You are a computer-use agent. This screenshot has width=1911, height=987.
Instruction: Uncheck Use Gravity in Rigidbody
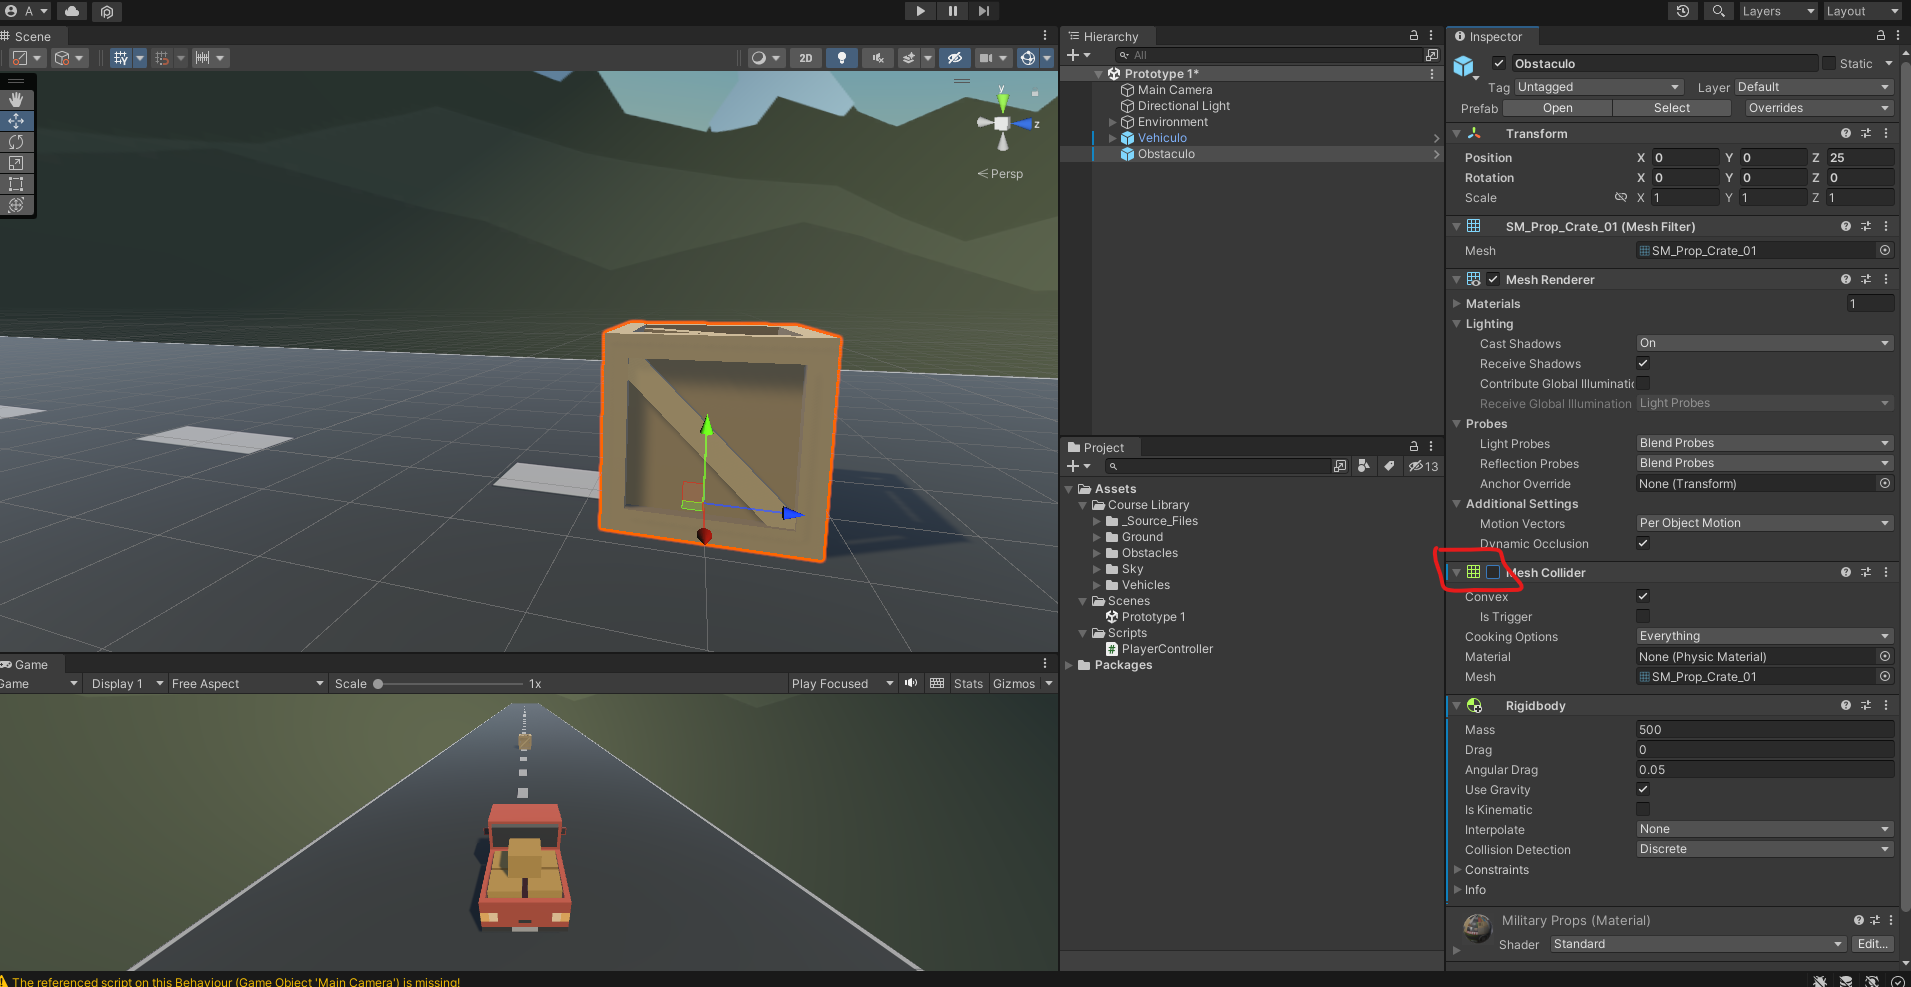click(1643, 789)
